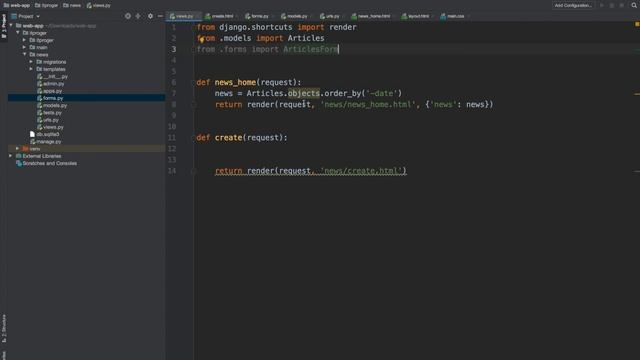The height and width of the screenshot is (360, 640).
Task: Click the fold marker on line 14
Action: (x=194, y=171)
